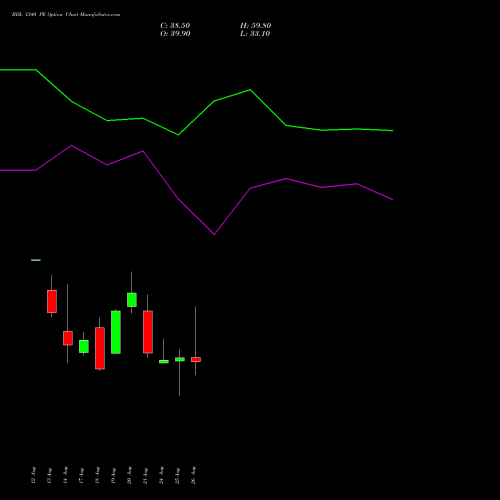Click the red candlestick body for 26 Aug
The image size is (500, 500).
point(196,359)
